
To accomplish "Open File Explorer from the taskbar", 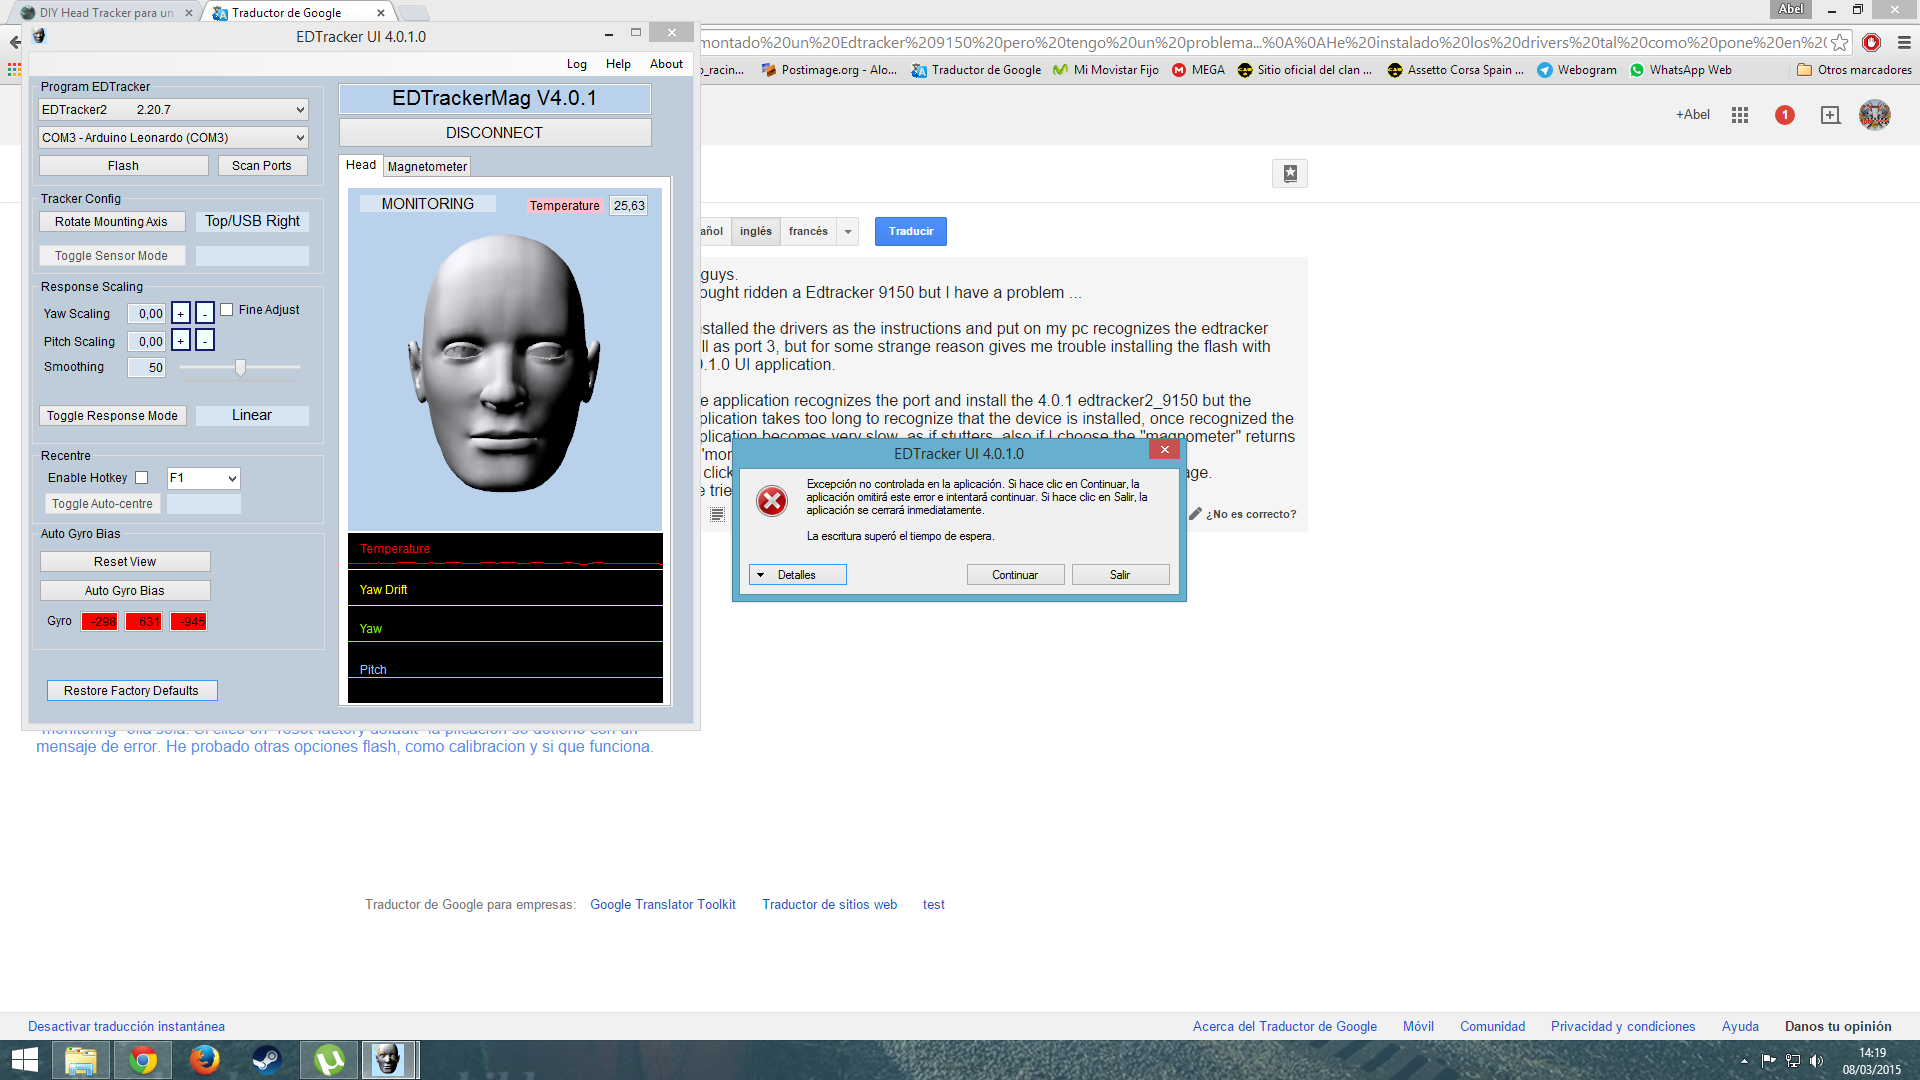I will click(x=80, y=1060).
